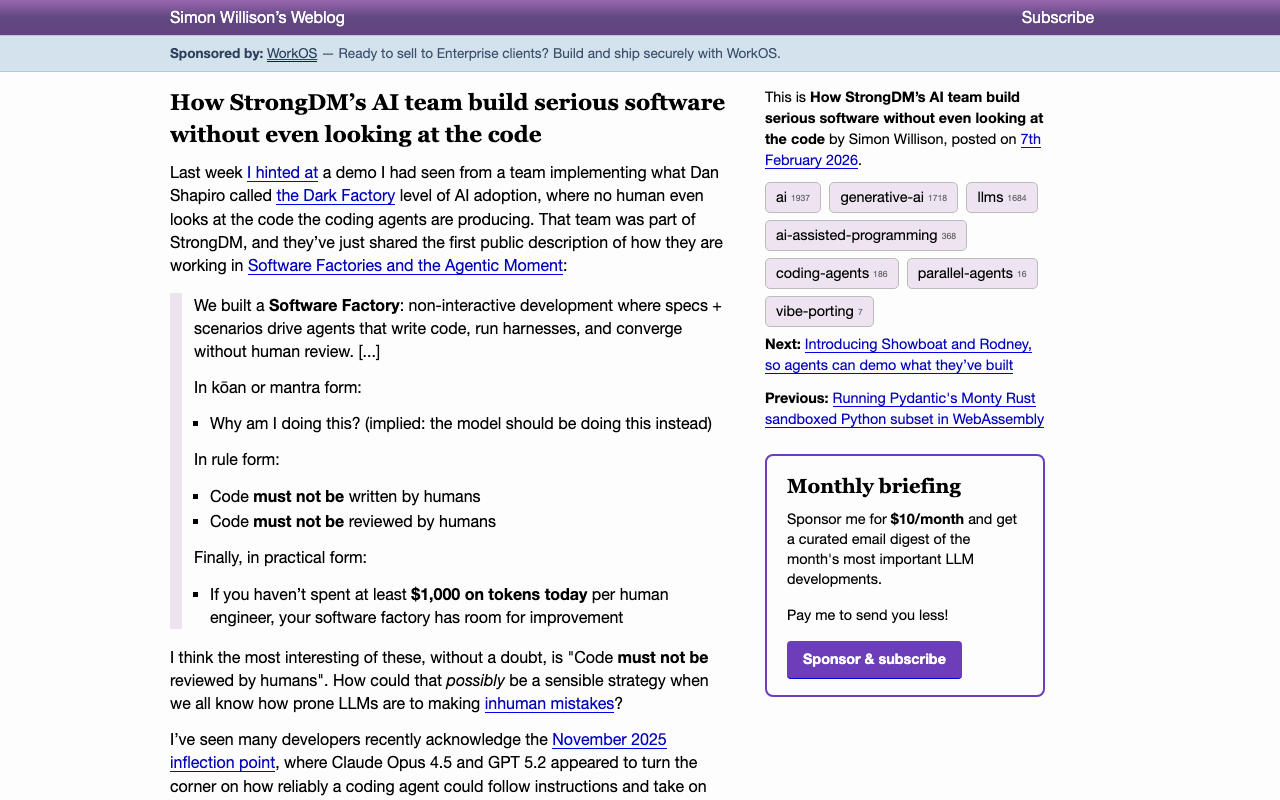1280x800 pixels.
Task: Open 'Software Factories and the Agentic Moment'
Action: tap(405, 265)
